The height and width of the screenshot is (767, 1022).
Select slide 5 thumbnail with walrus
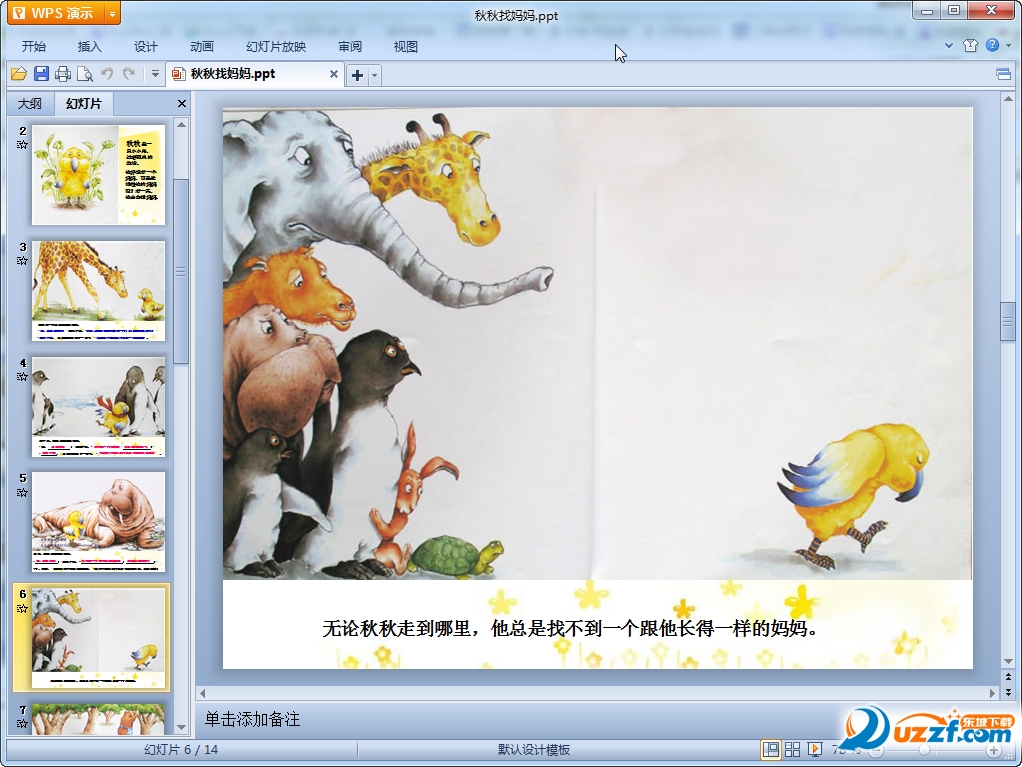tap(99, 522)
